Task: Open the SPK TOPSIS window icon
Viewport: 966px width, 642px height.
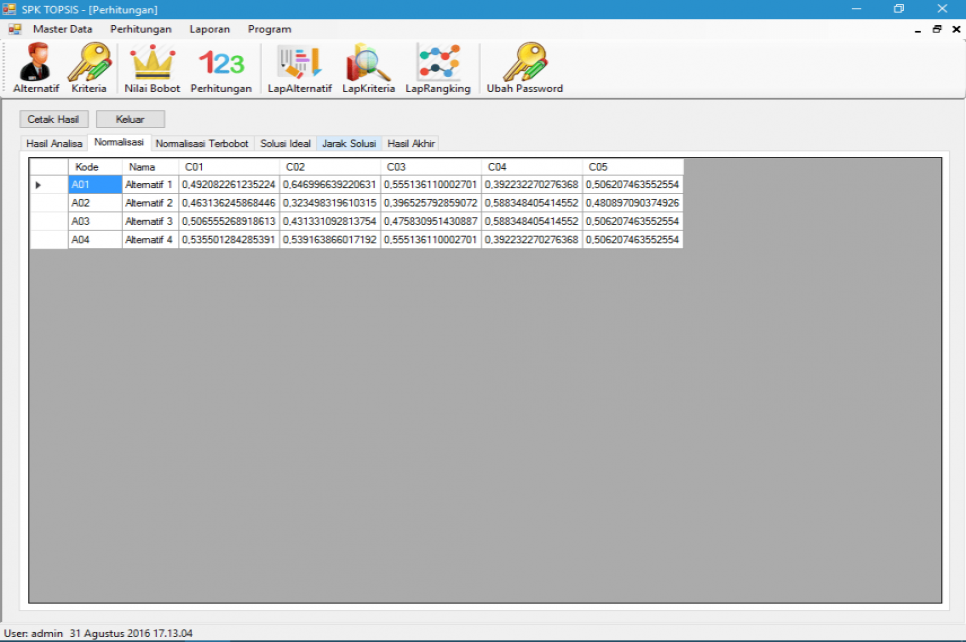Action: coord(14,8)
